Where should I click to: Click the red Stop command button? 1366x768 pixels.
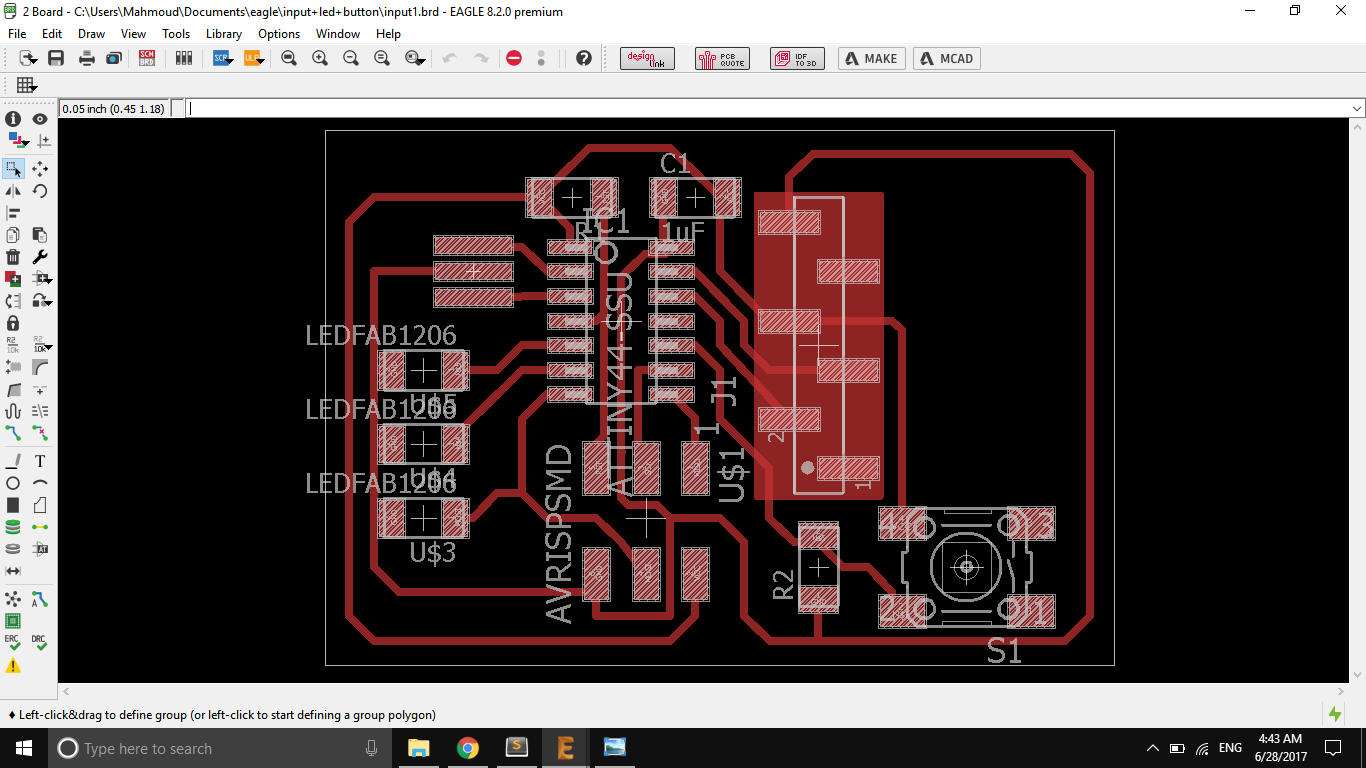coord(514,58)
